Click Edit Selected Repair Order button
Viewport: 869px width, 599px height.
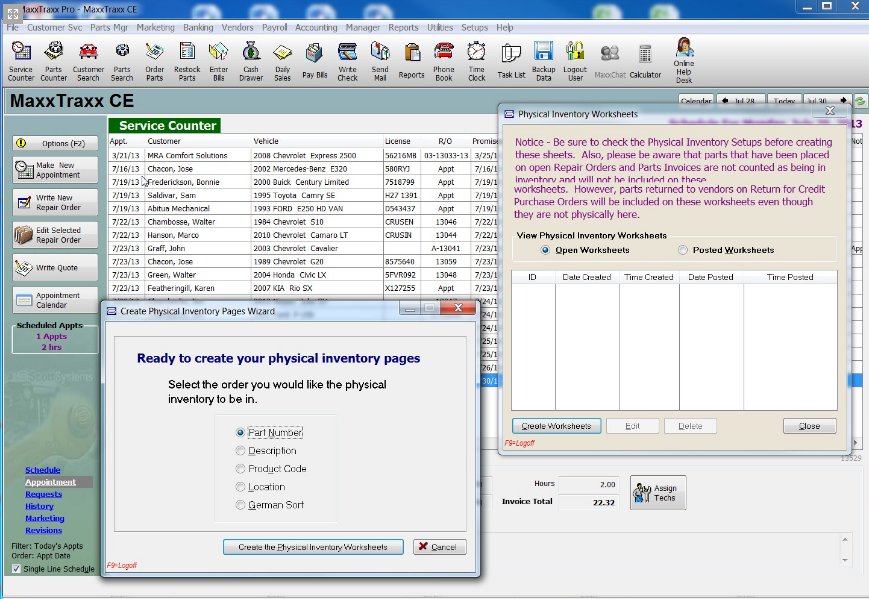55,235
